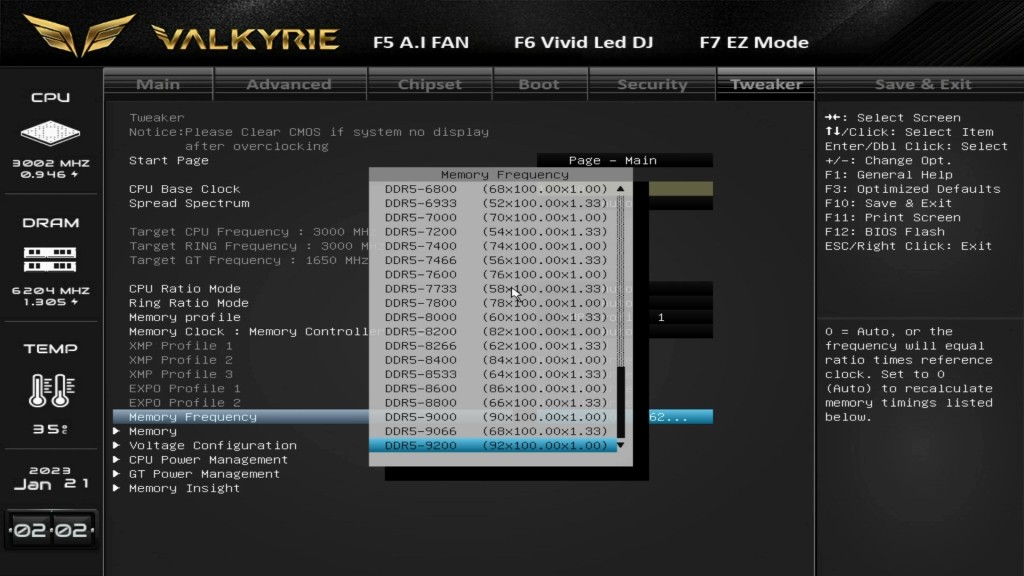
Task: Expand the Memory Insight submenu
Action: [x=184, y=488]
